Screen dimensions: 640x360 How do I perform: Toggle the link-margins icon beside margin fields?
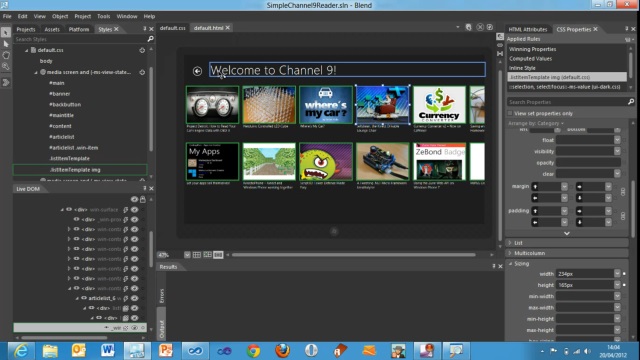[623, 192]
